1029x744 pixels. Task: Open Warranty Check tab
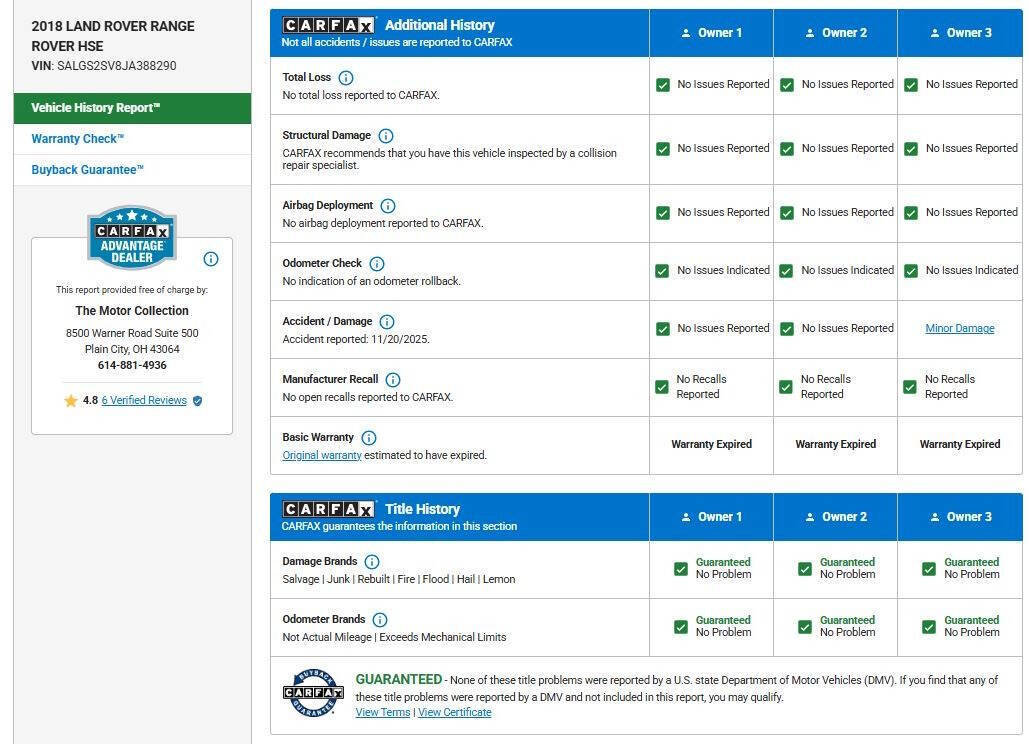[x=78, y=139]
